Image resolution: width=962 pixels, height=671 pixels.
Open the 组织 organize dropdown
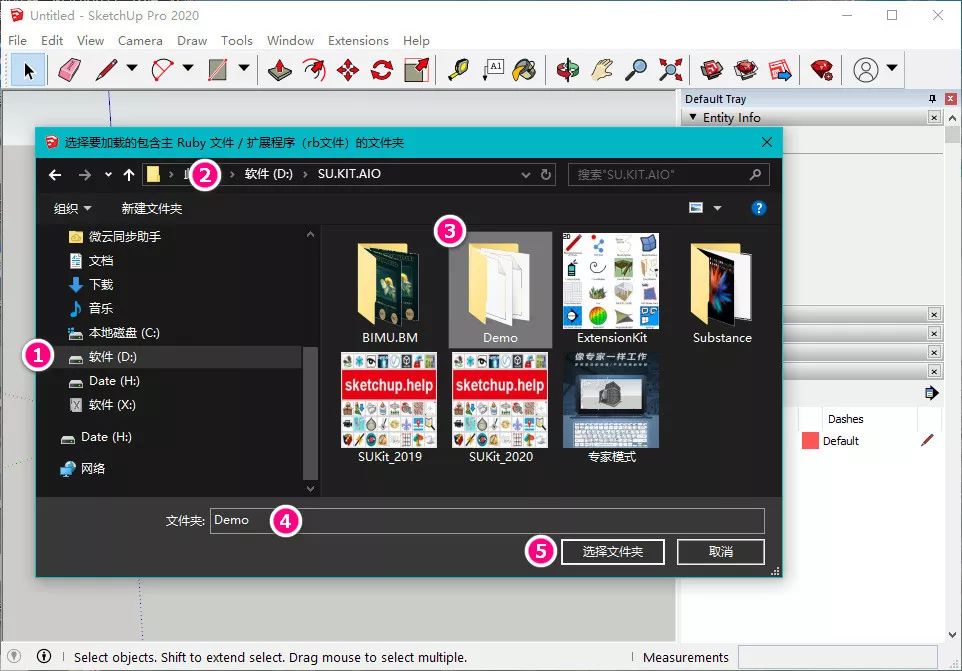[x=72, y=209]
